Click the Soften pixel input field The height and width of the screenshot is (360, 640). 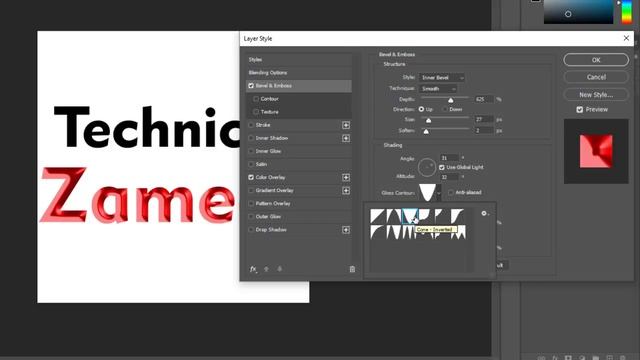(484, 130)
